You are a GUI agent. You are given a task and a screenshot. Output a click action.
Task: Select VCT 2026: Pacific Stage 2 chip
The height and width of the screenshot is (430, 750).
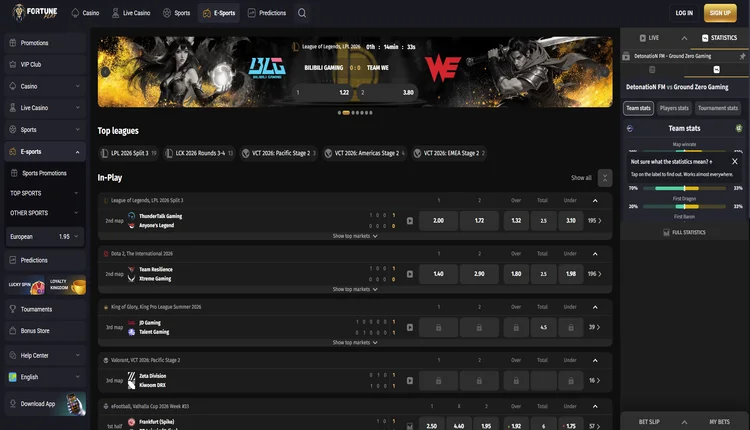pos(279,153)
